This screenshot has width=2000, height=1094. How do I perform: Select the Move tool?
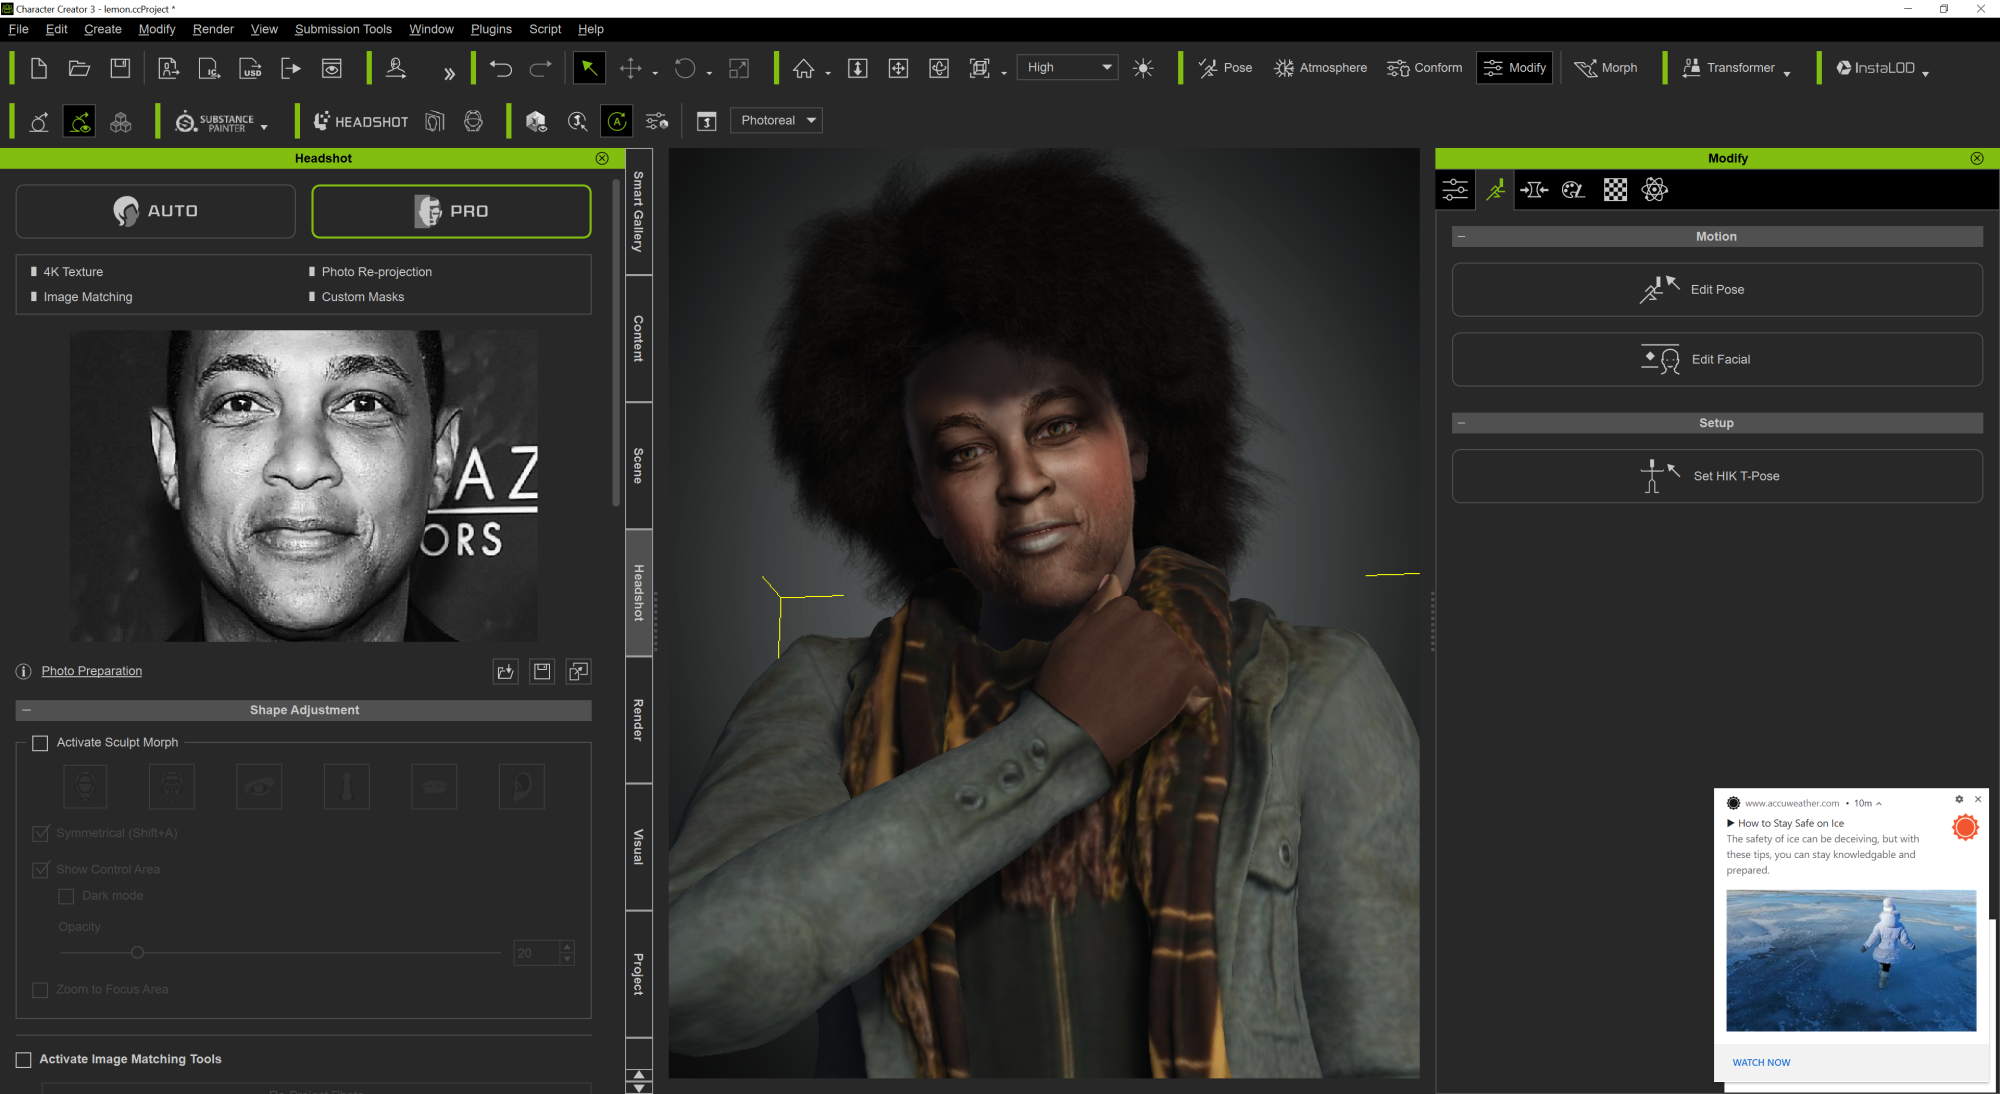630,68
